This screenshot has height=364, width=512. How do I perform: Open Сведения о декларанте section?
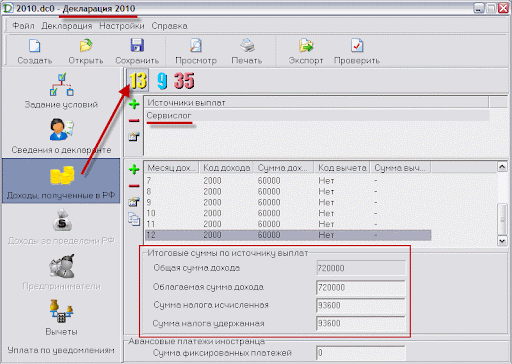[61, 136]
